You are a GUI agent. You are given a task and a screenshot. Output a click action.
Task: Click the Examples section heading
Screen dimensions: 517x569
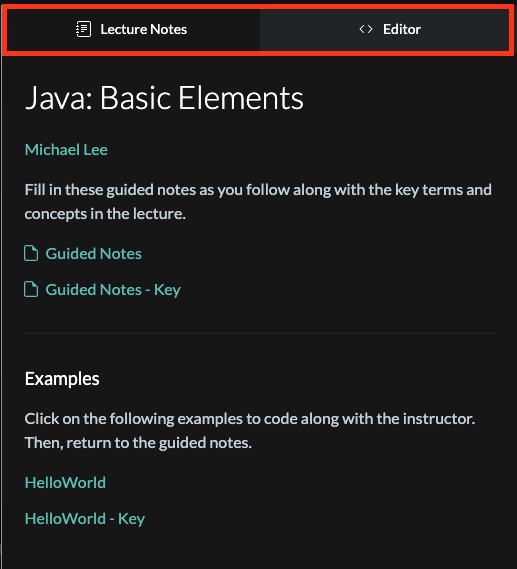(x=62, y=379)
